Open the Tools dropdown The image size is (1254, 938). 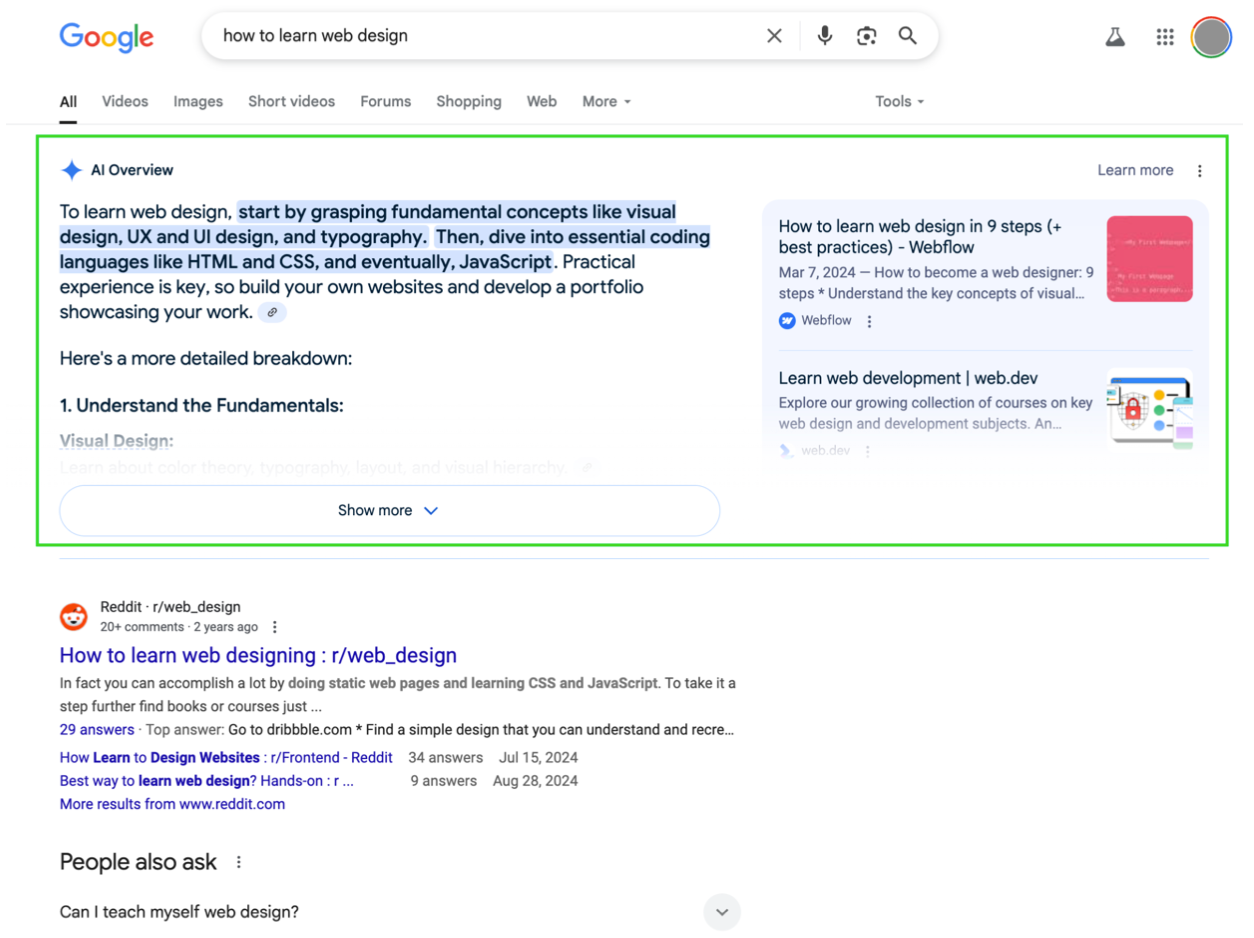click(897, 101)
